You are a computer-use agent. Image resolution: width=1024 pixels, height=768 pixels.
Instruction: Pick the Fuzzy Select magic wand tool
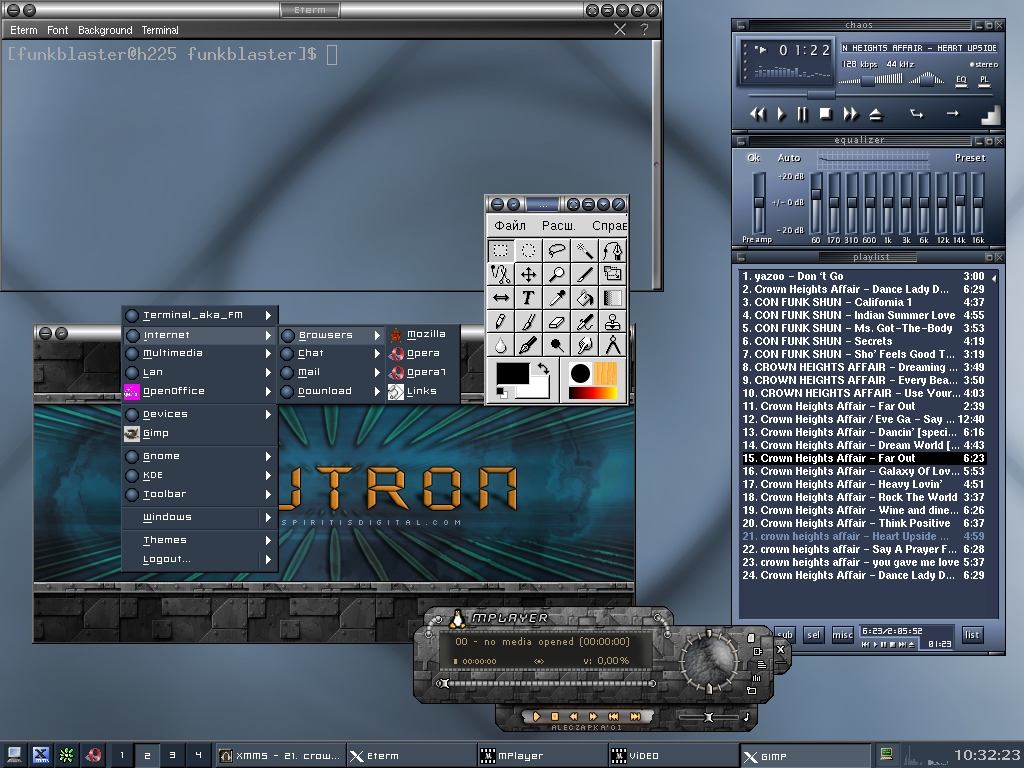coord(584,251)
